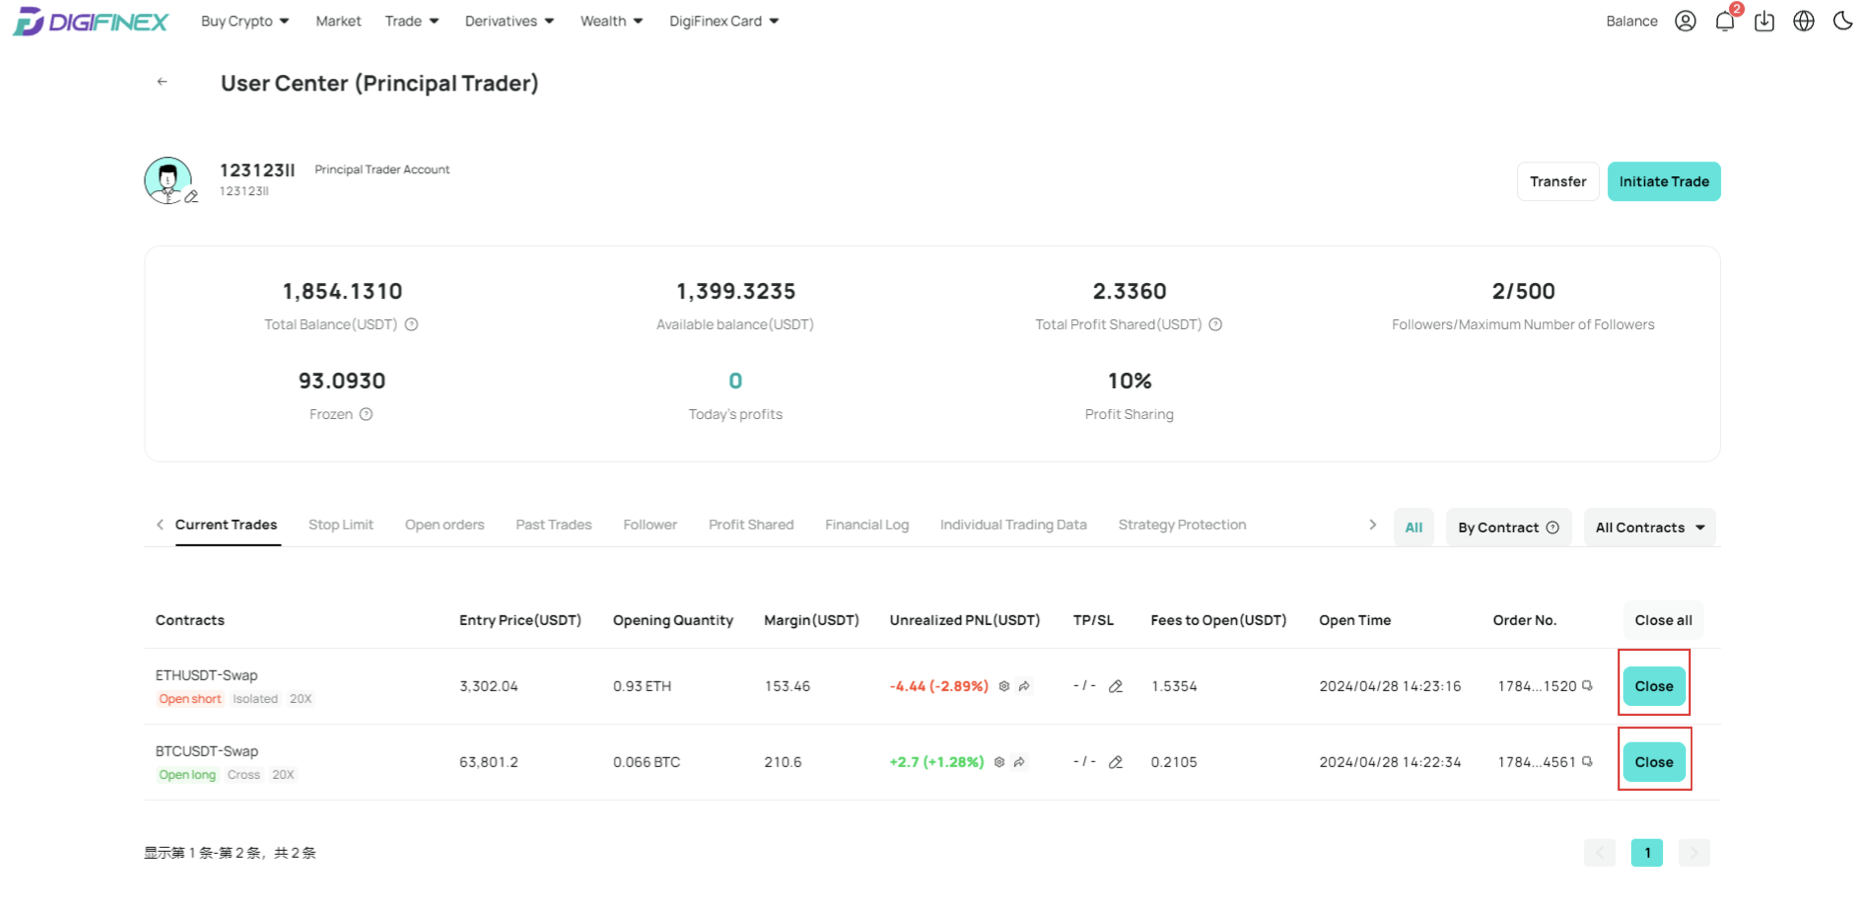
Task: Edit the profile avatar pencil icon
Action: pyautogui.click(x=191, y=197)
